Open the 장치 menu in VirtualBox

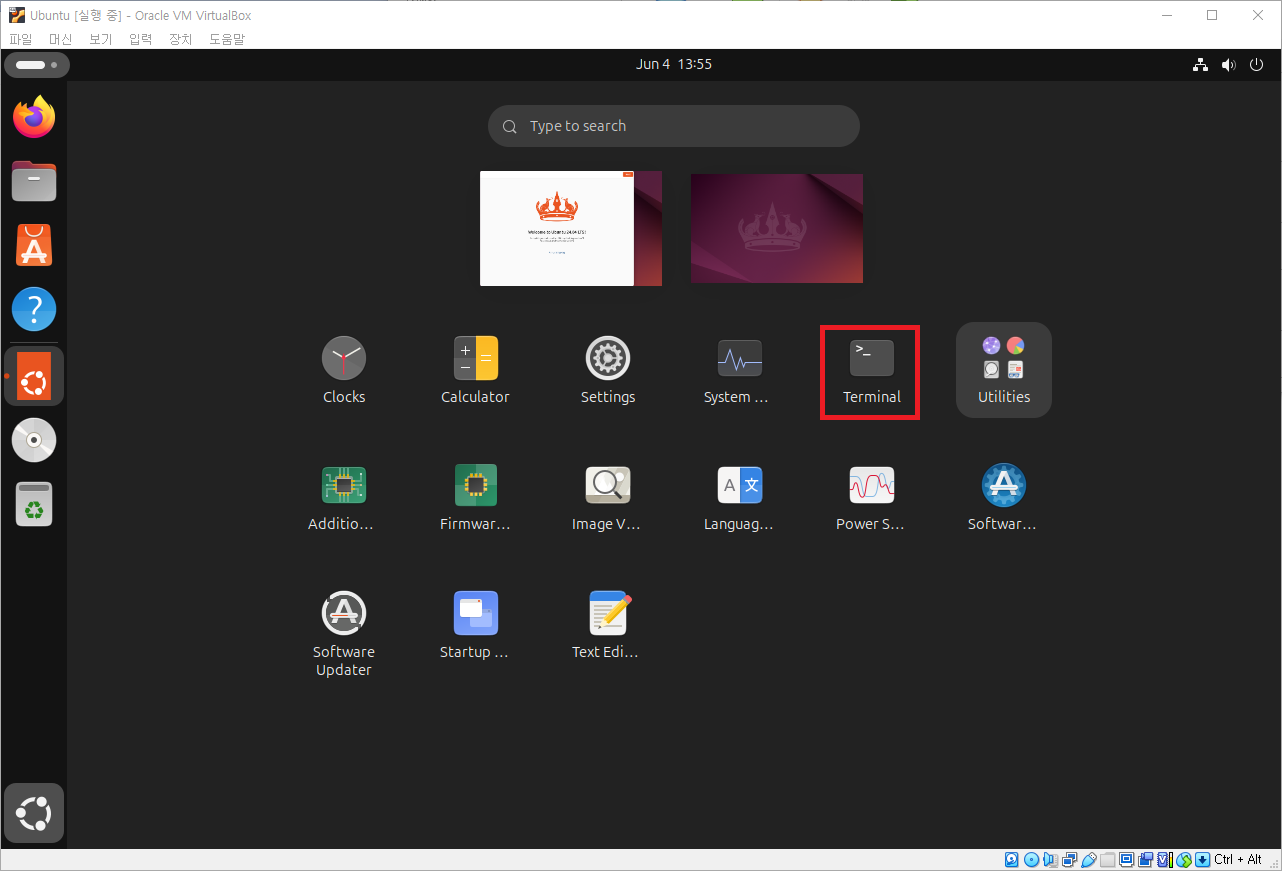(180, 39)
